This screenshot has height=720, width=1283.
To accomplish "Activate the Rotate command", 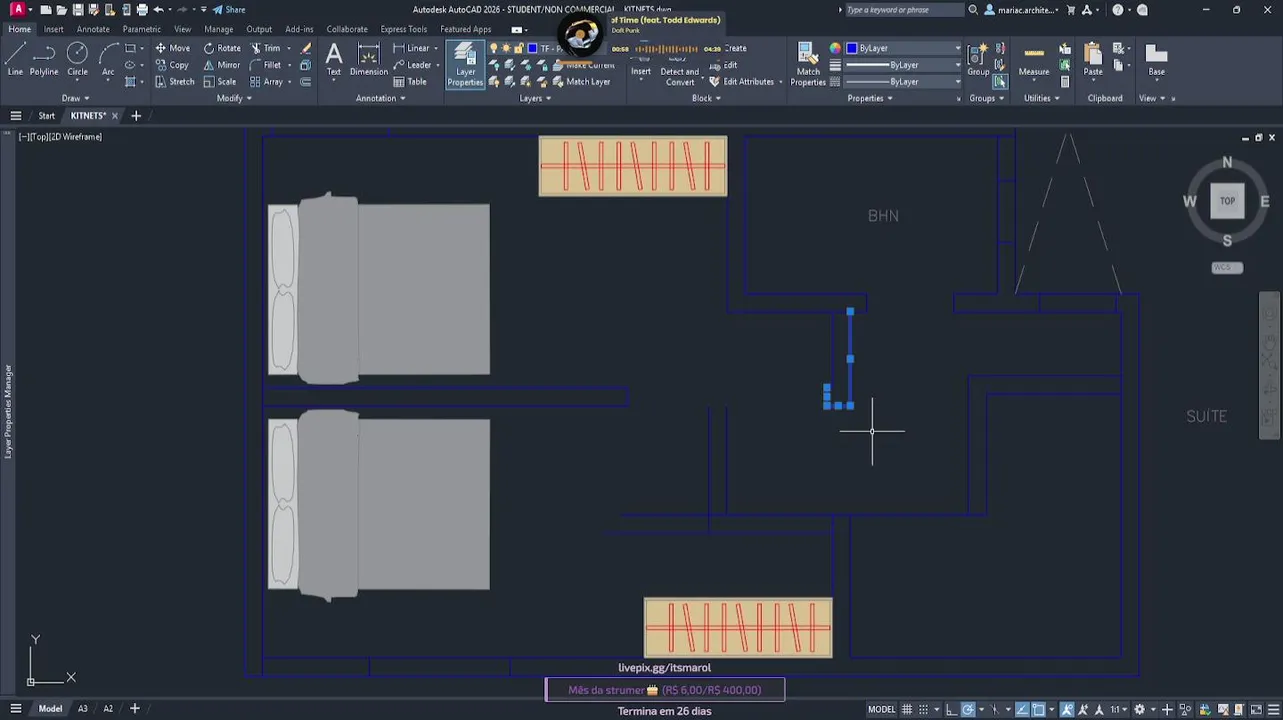I will tap(222, 48).
